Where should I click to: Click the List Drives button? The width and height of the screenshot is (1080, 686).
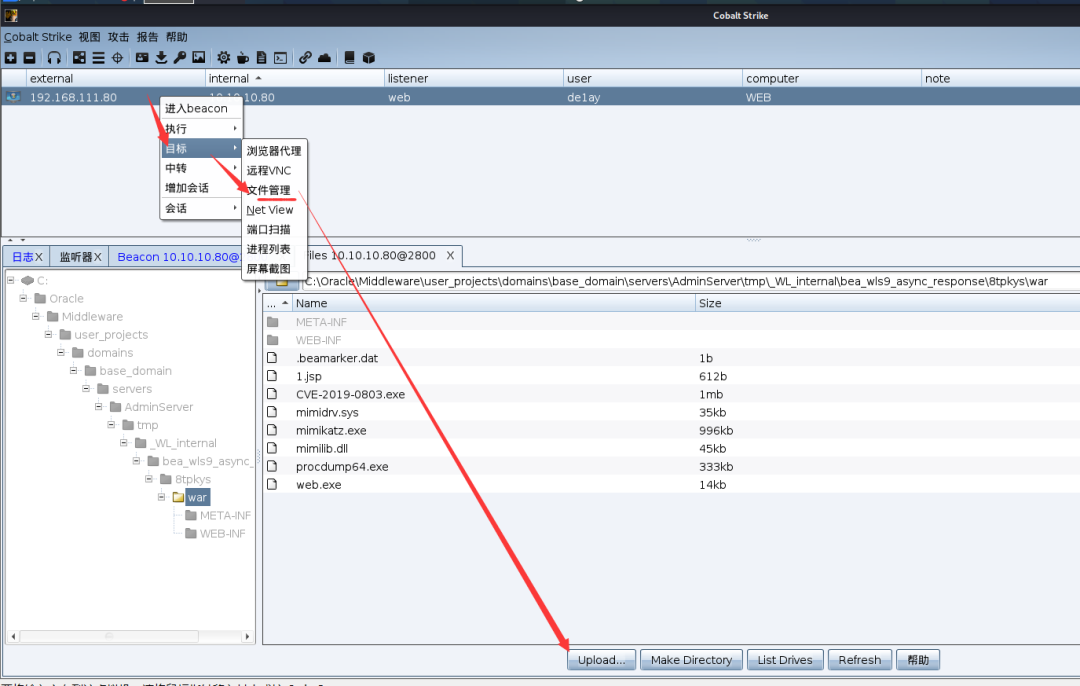point(785,660)
